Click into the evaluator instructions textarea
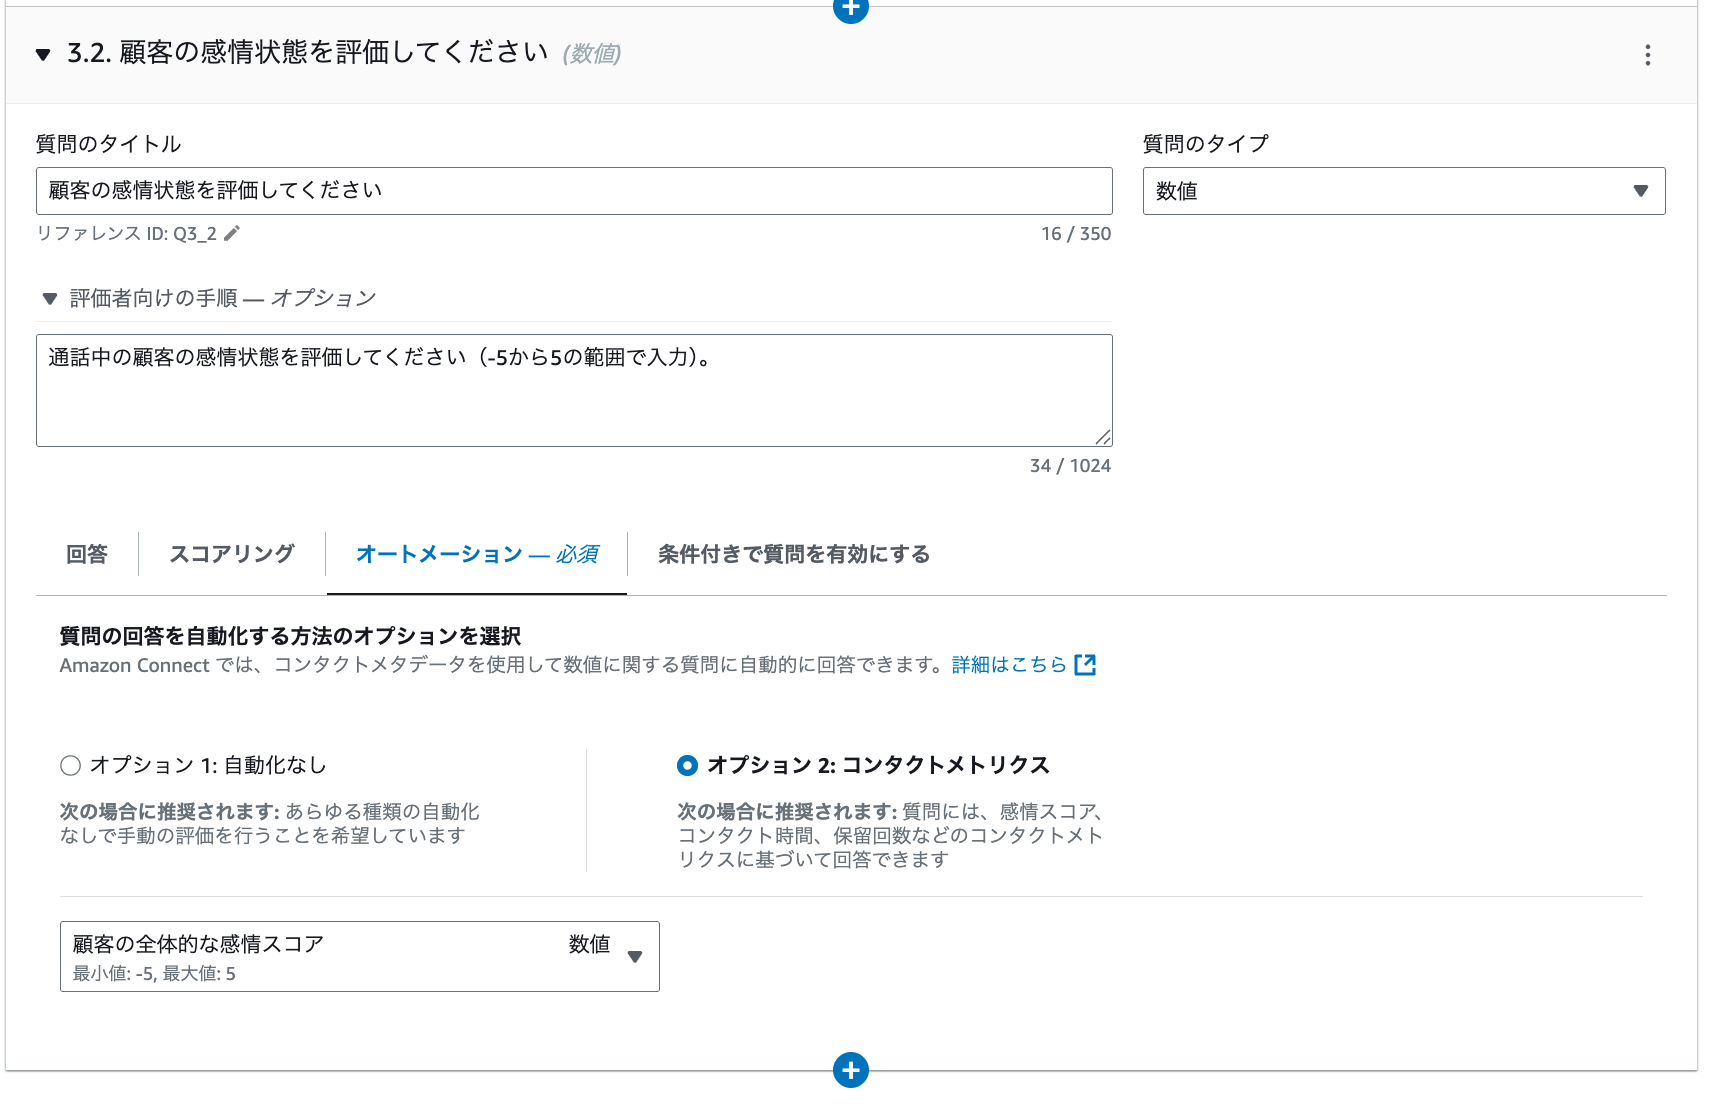The width and height of the screenshot is (1726, 1116). point(574,390)
